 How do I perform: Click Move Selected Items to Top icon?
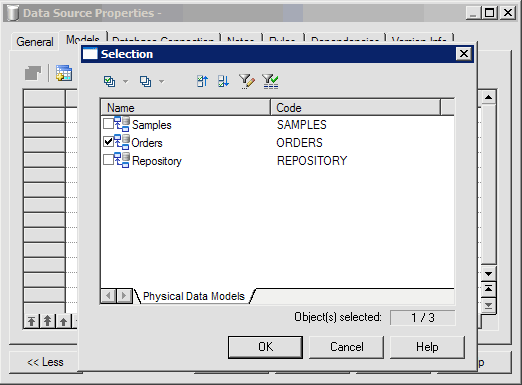[x=202, y=81]
